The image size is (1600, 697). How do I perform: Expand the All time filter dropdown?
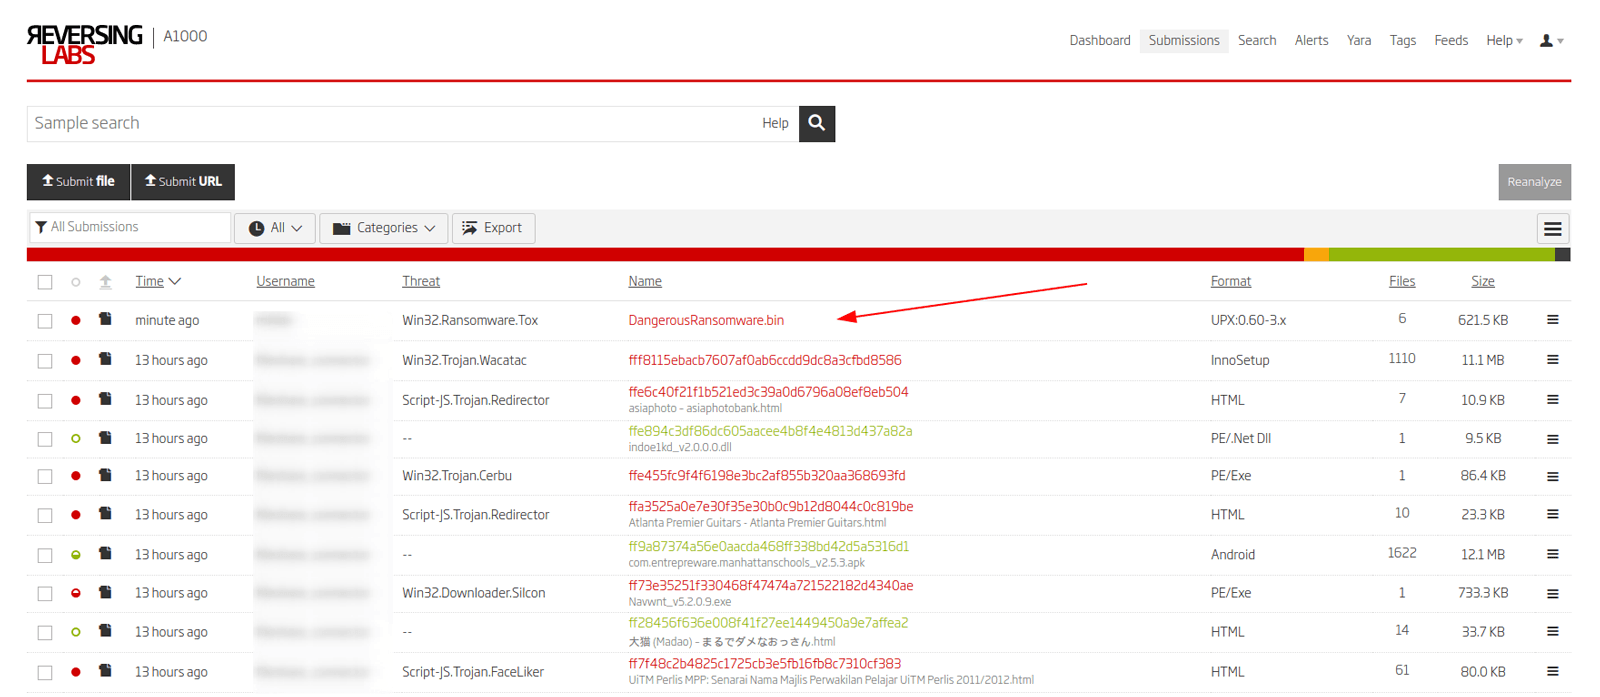(x=275, y=228)
